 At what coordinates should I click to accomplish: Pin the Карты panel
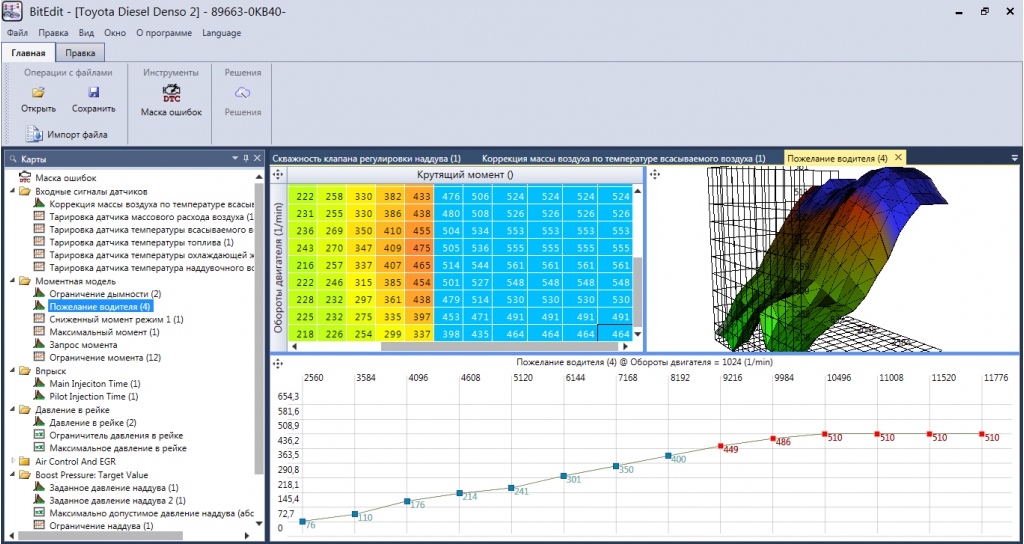coord(246,158)
